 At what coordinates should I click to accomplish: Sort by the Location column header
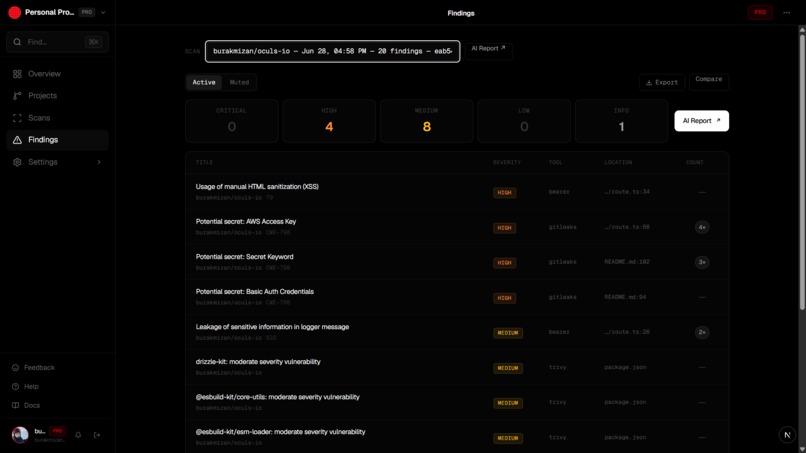tap(618, 162)
